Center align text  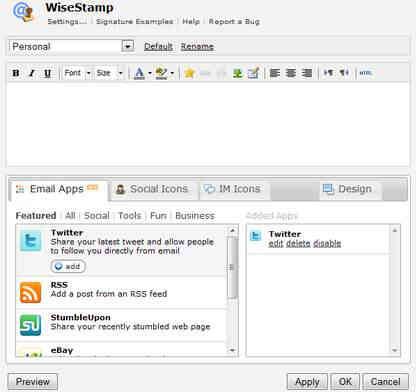tap(291, 73)
